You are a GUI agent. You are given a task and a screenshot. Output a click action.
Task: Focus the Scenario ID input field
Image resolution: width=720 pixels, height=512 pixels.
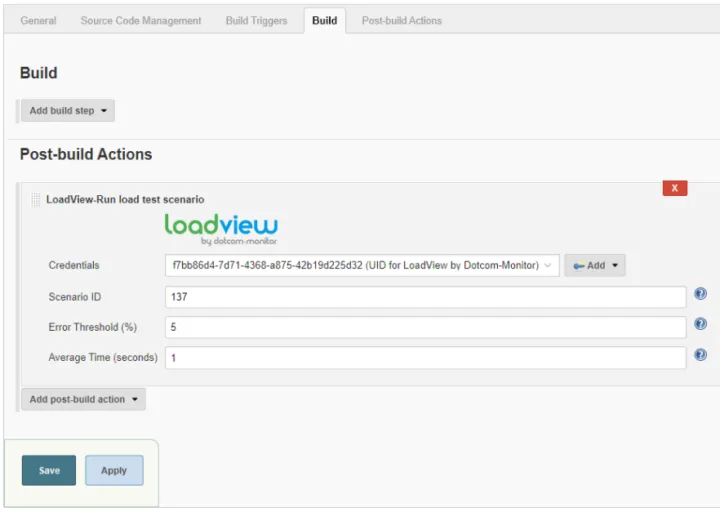[426, 297]
